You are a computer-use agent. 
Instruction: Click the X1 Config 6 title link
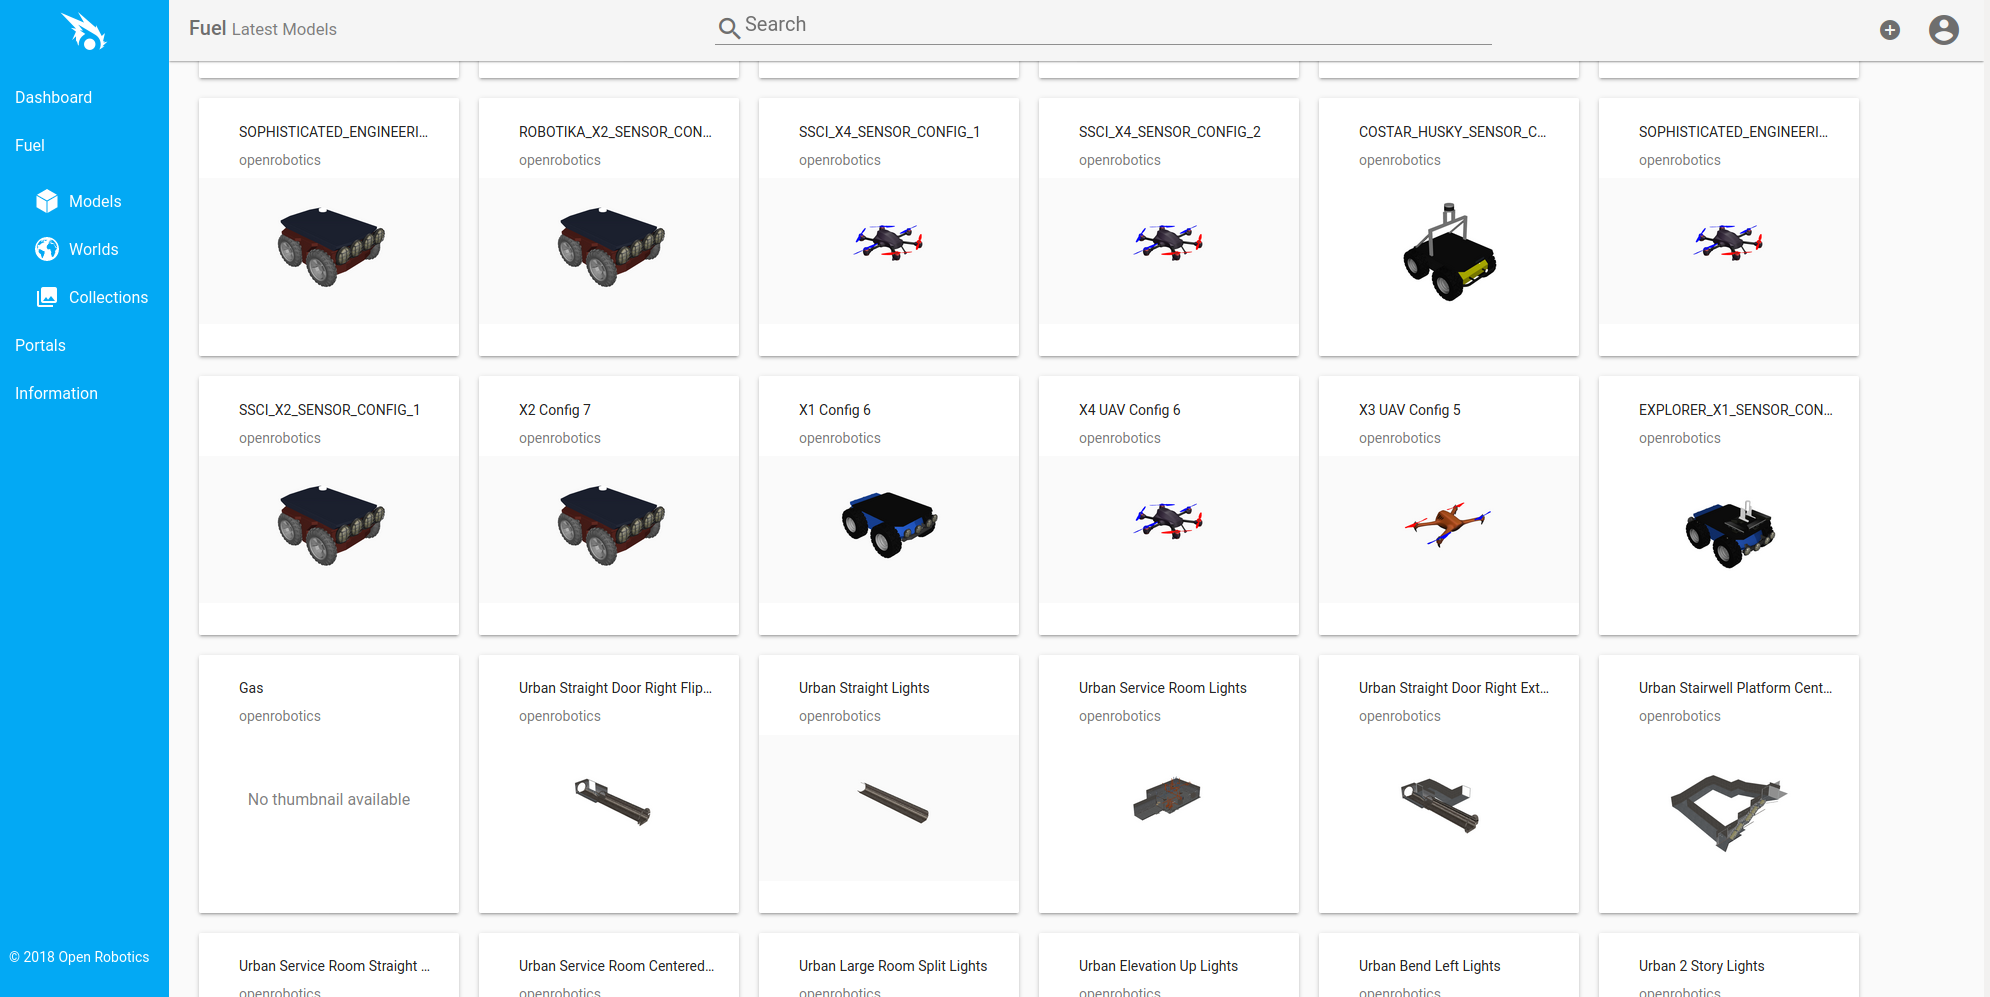[834, 410]
